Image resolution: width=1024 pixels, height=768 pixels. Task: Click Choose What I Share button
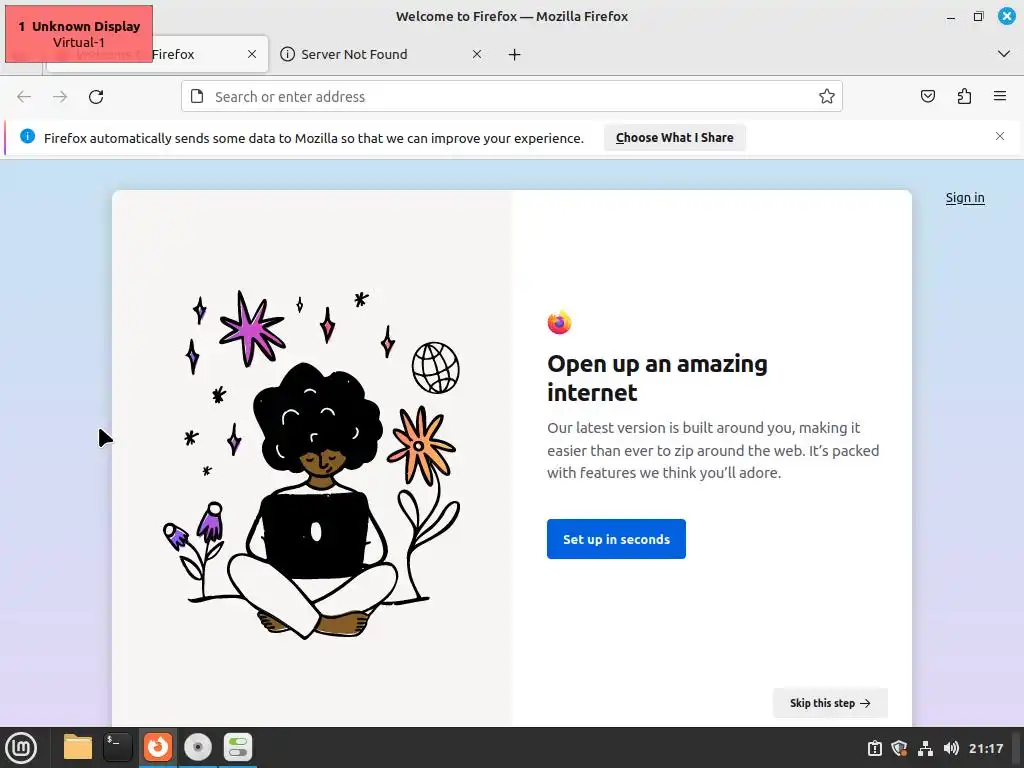(675, 138)
